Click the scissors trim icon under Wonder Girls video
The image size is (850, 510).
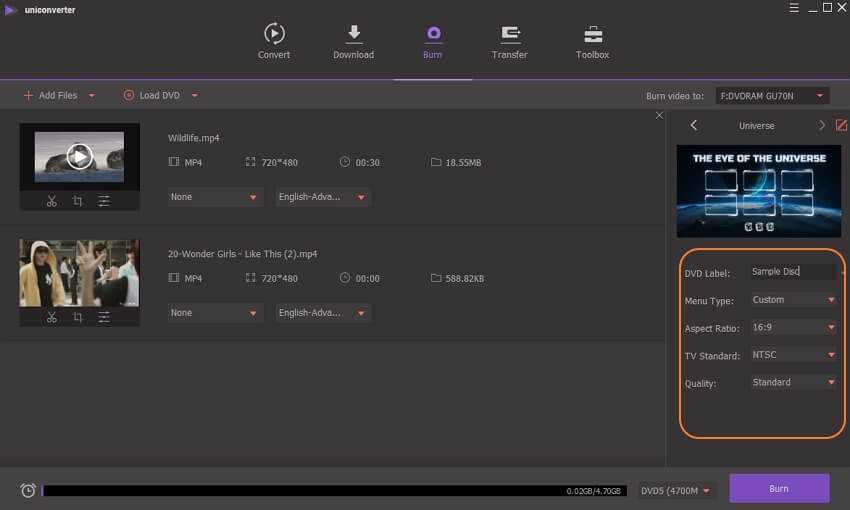pos(52,317)
